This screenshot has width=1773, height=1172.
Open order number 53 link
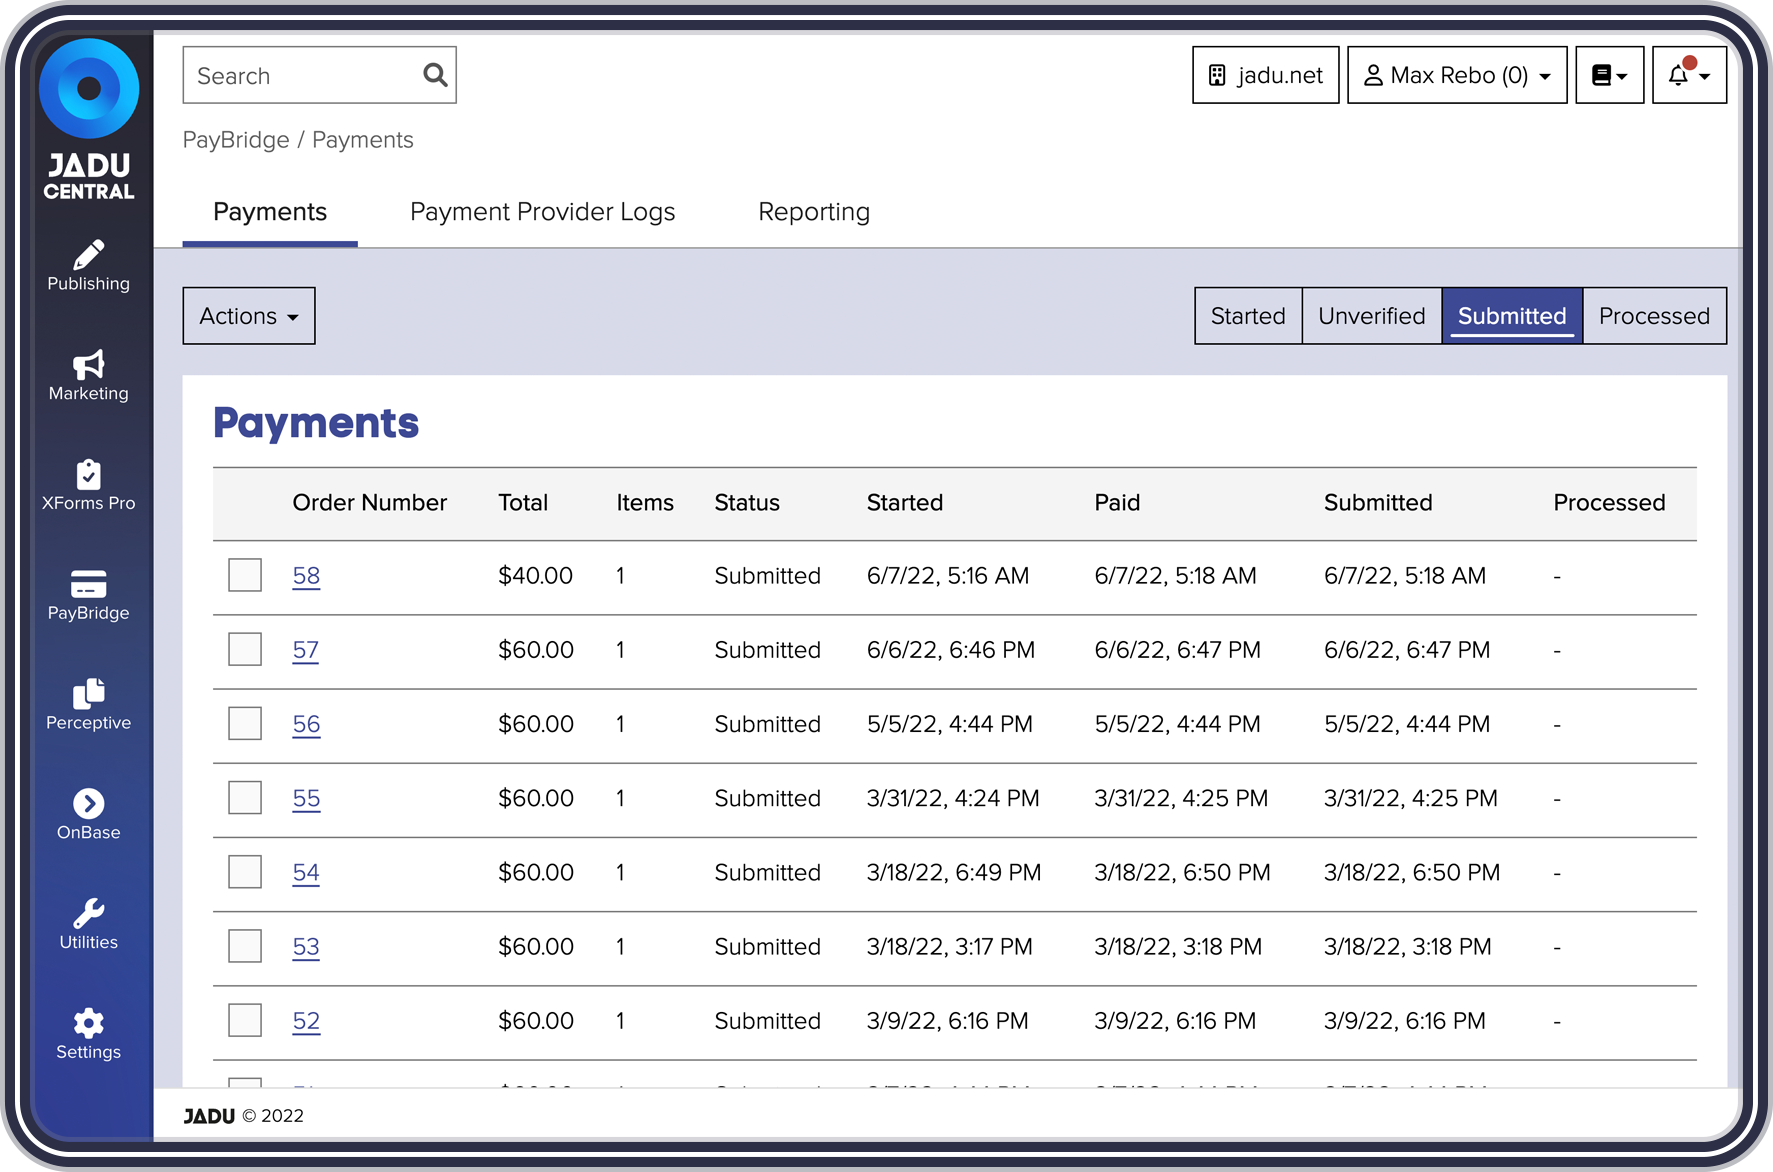[x=306, y=946]
